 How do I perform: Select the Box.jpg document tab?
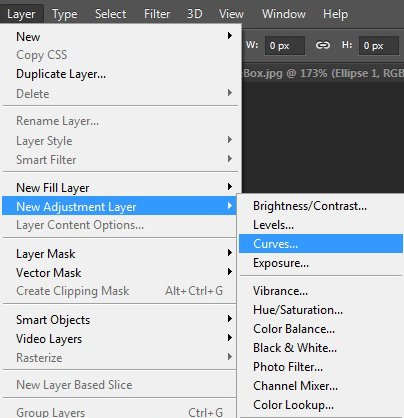point(323,73)
